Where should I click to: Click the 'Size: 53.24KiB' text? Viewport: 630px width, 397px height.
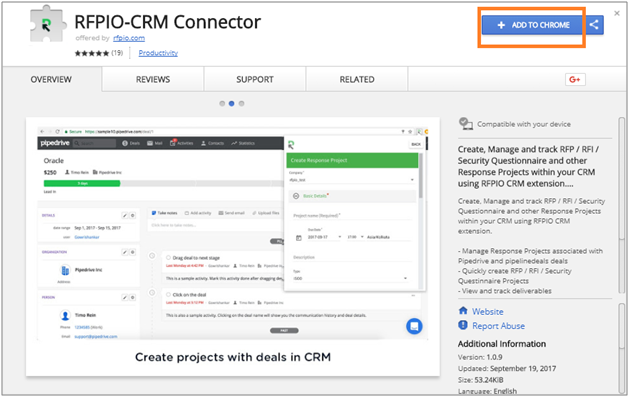tap(481, 380)
